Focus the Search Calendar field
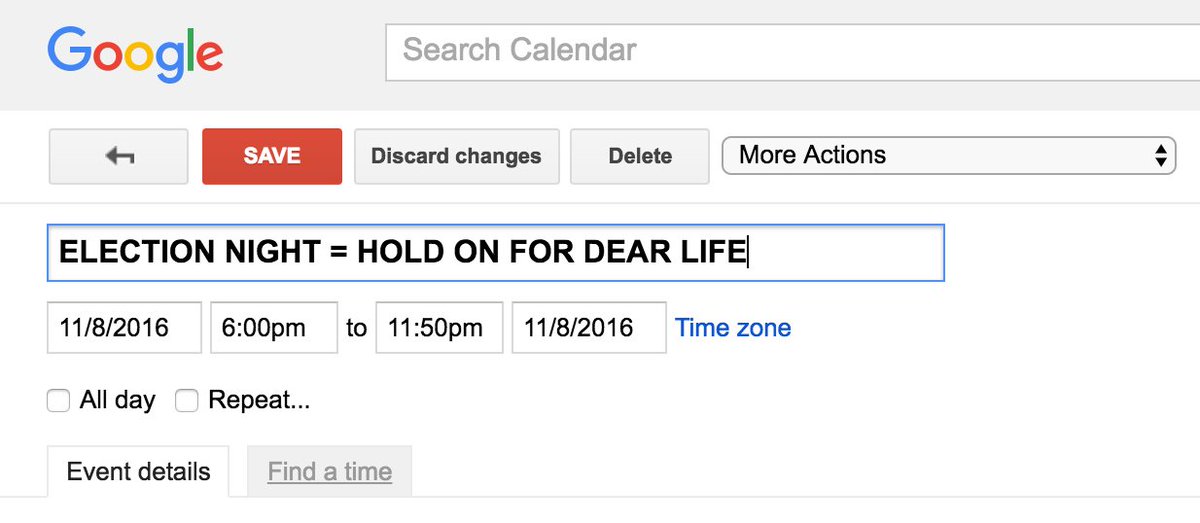 792,50
